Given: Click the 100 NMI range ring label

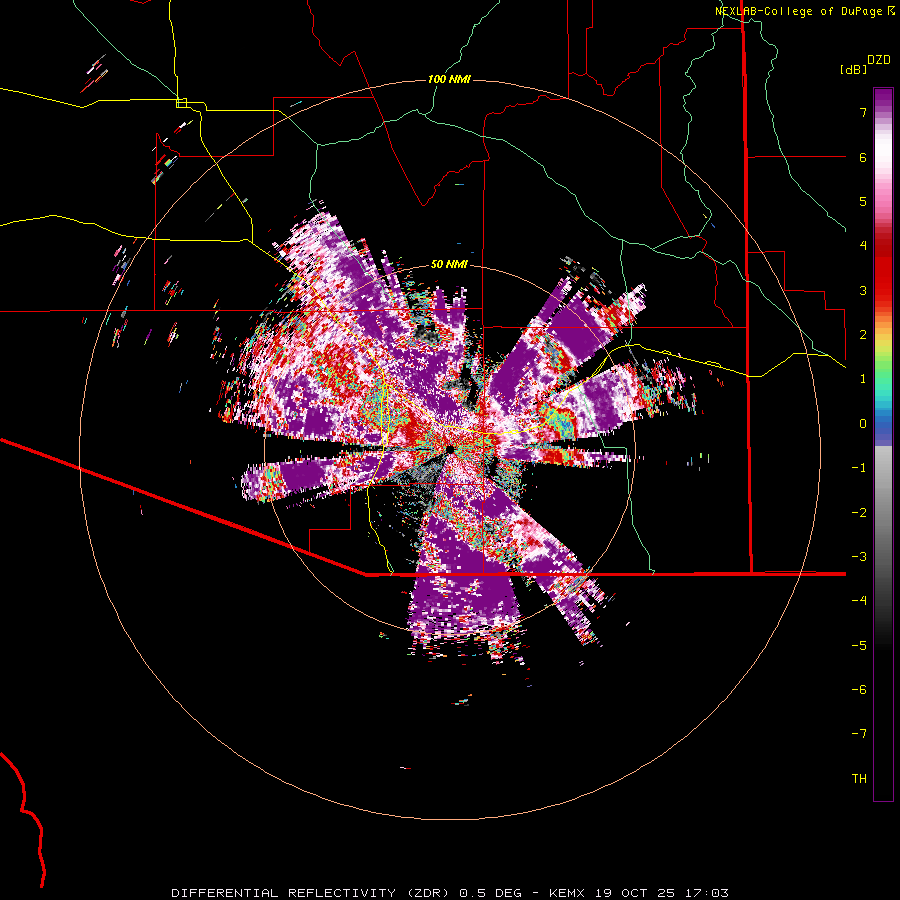Looking at the screenshot, I should 449,79.
